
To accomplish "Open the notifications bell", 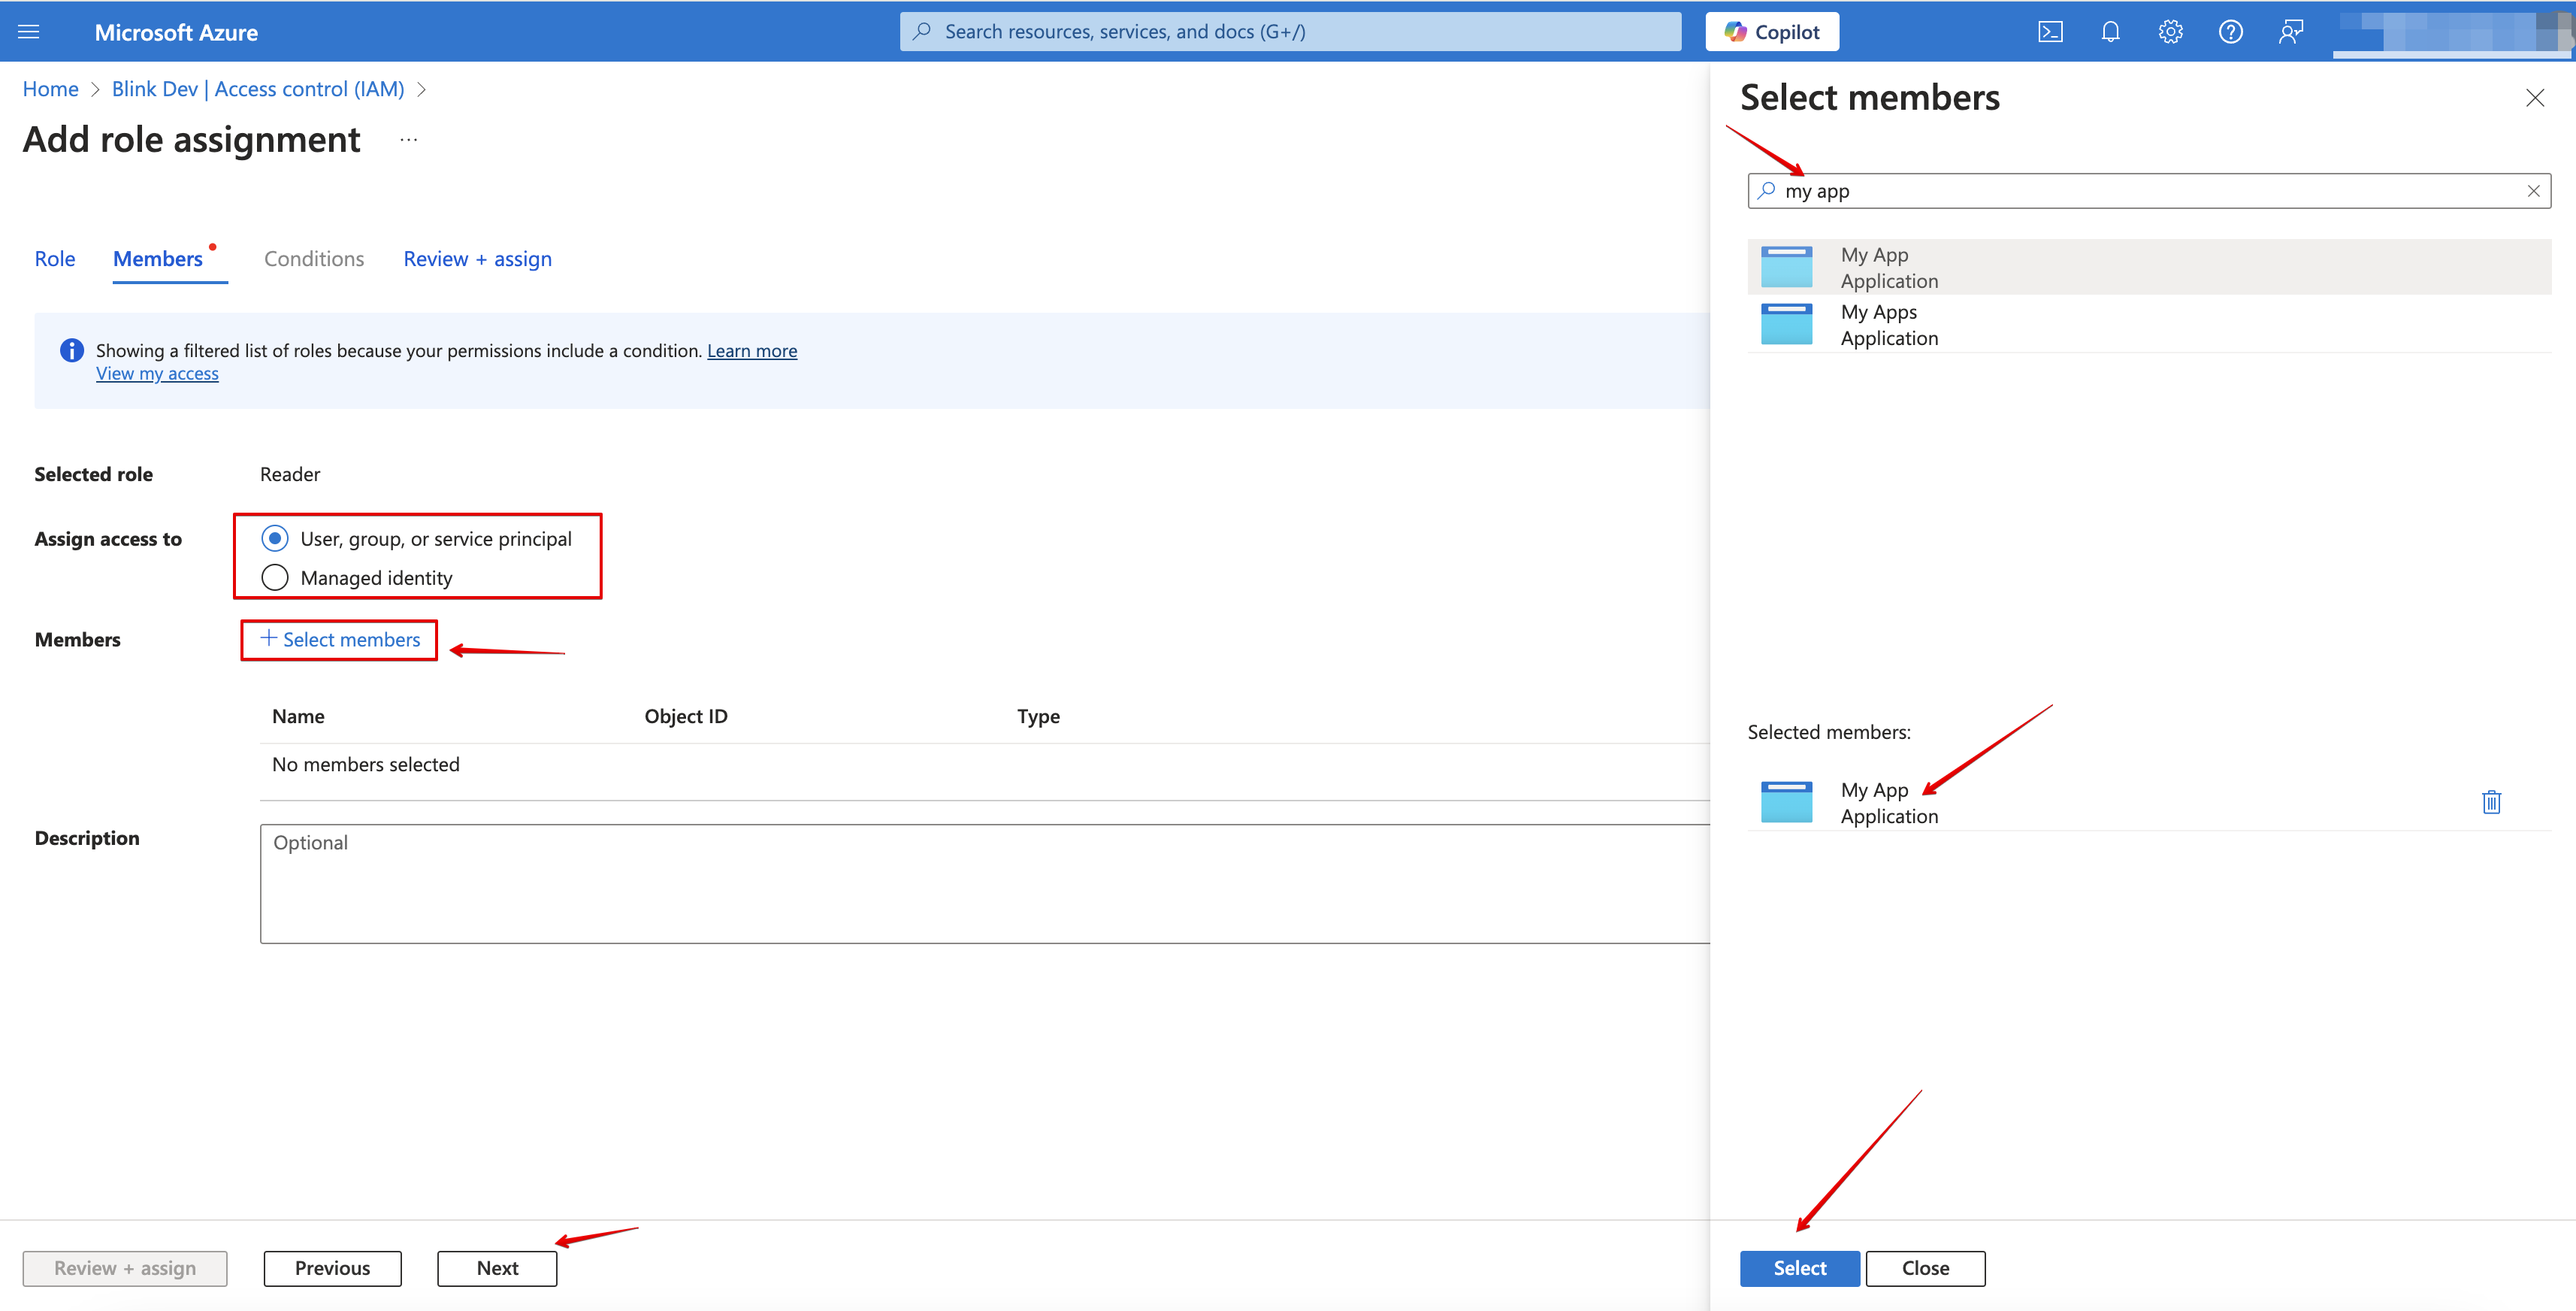I will tap(2110, 32).
